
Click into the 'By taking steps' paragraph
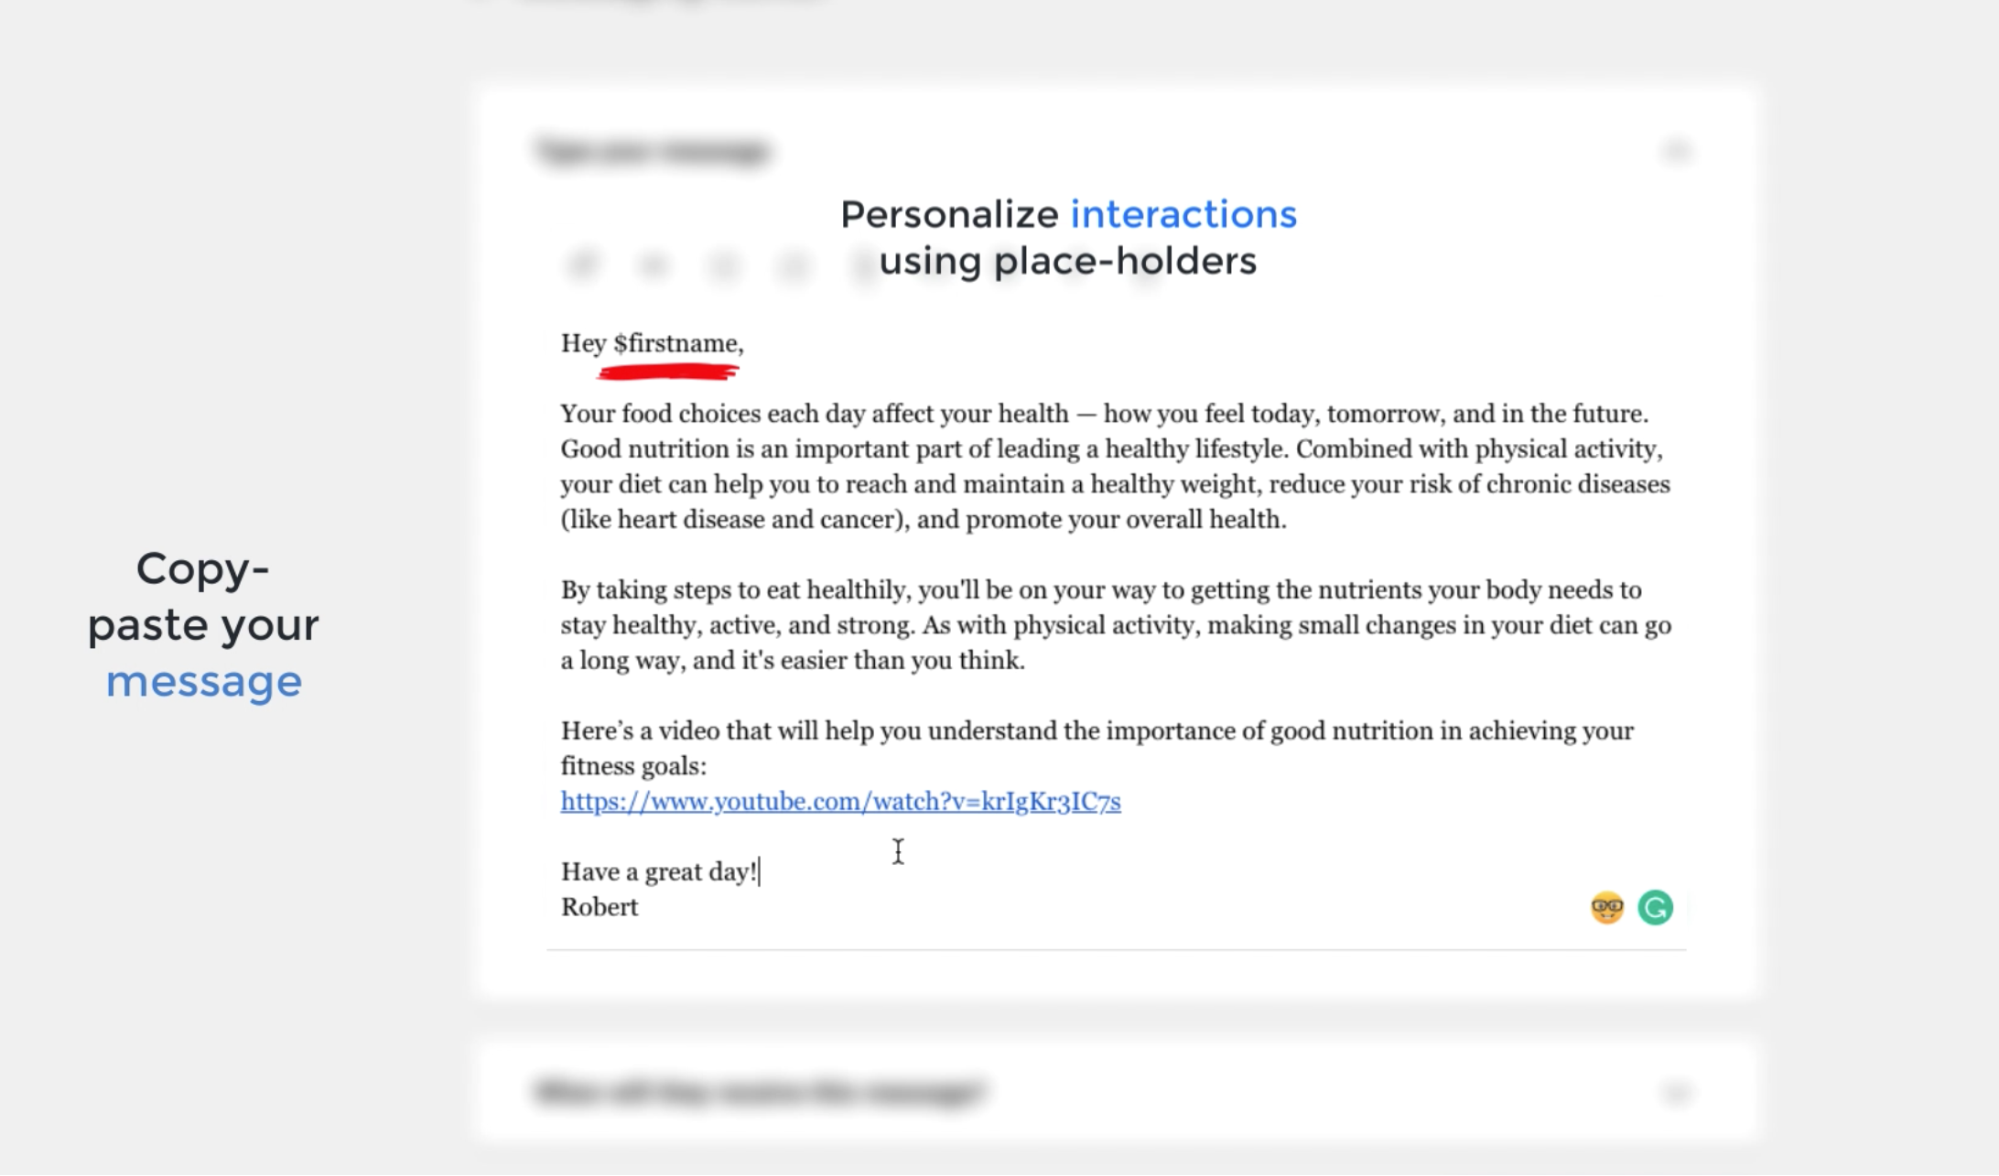pos(1116,625)
